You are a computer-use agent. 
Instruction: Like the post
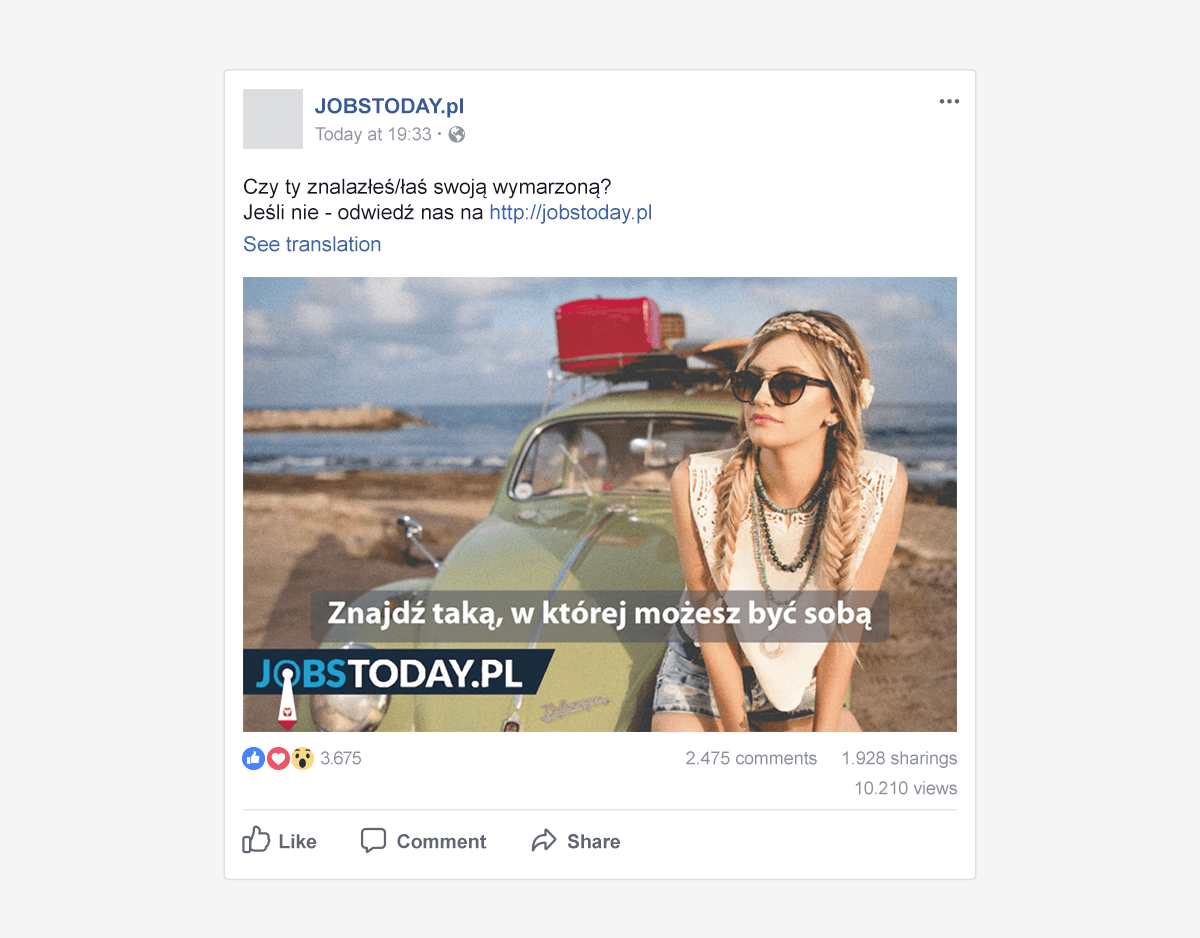pos(280,840)
